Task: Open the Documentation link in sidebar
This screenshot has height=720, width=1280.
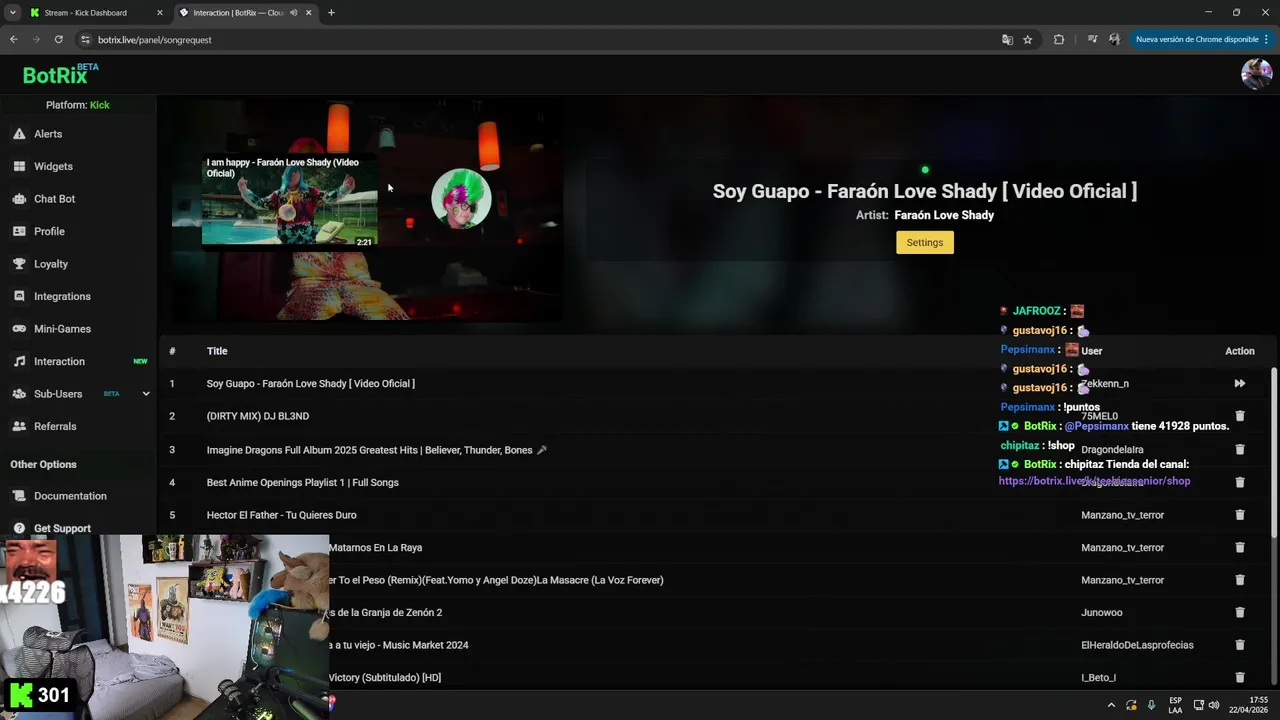Action: (x=70, y=496)
